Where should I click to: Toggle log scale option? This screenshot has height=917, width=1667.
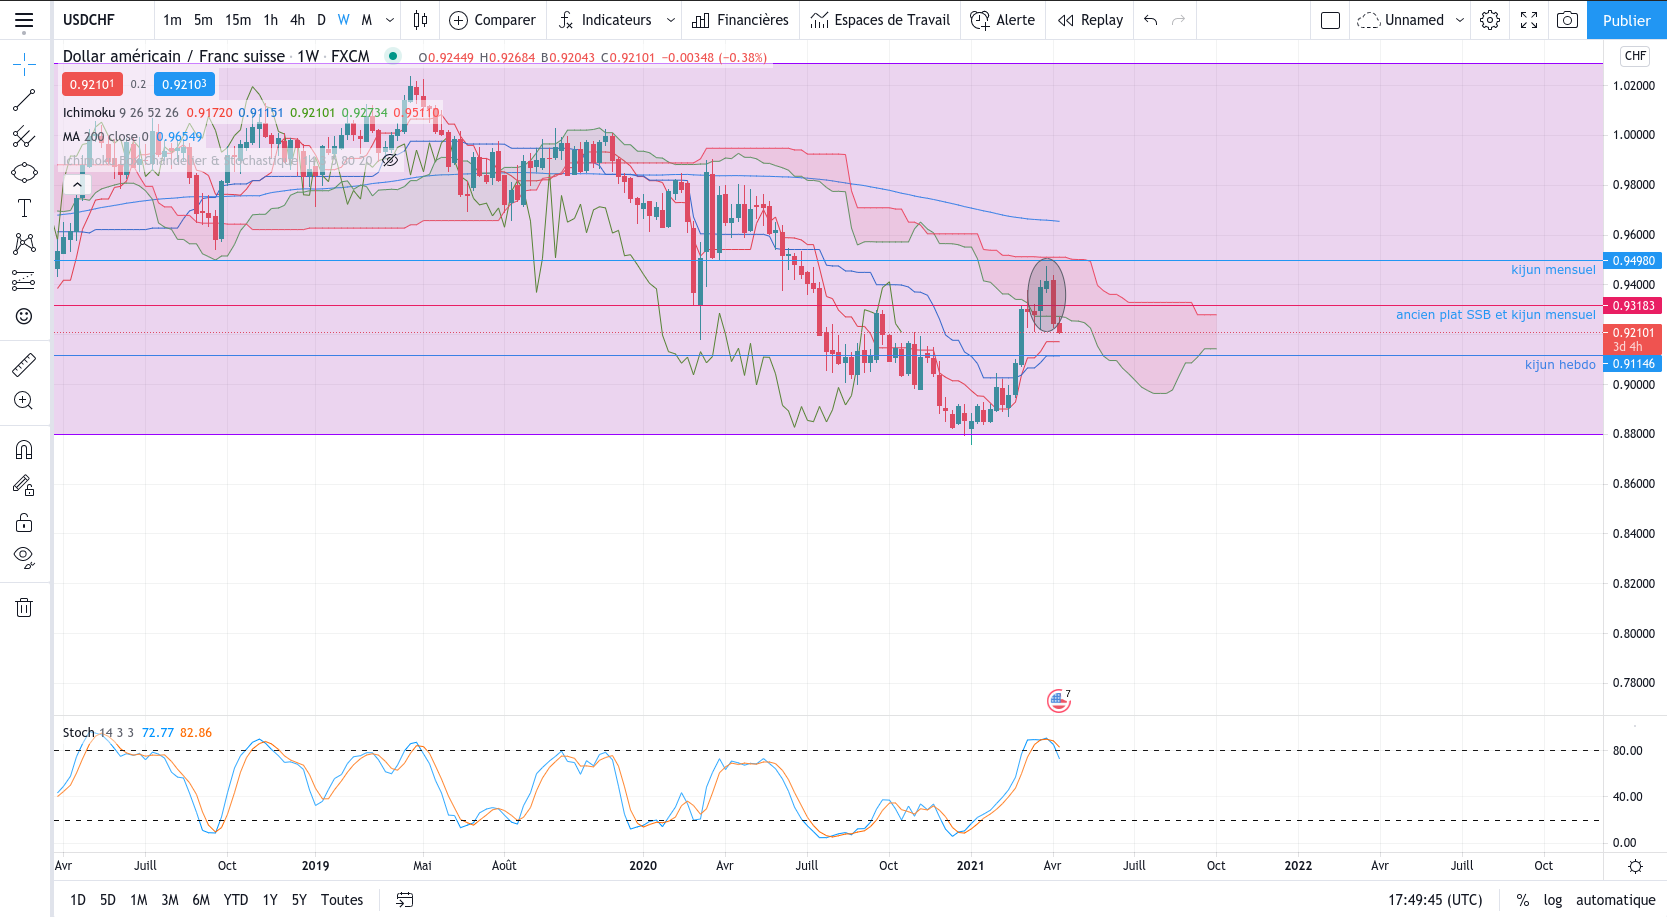coord(1552,900)
